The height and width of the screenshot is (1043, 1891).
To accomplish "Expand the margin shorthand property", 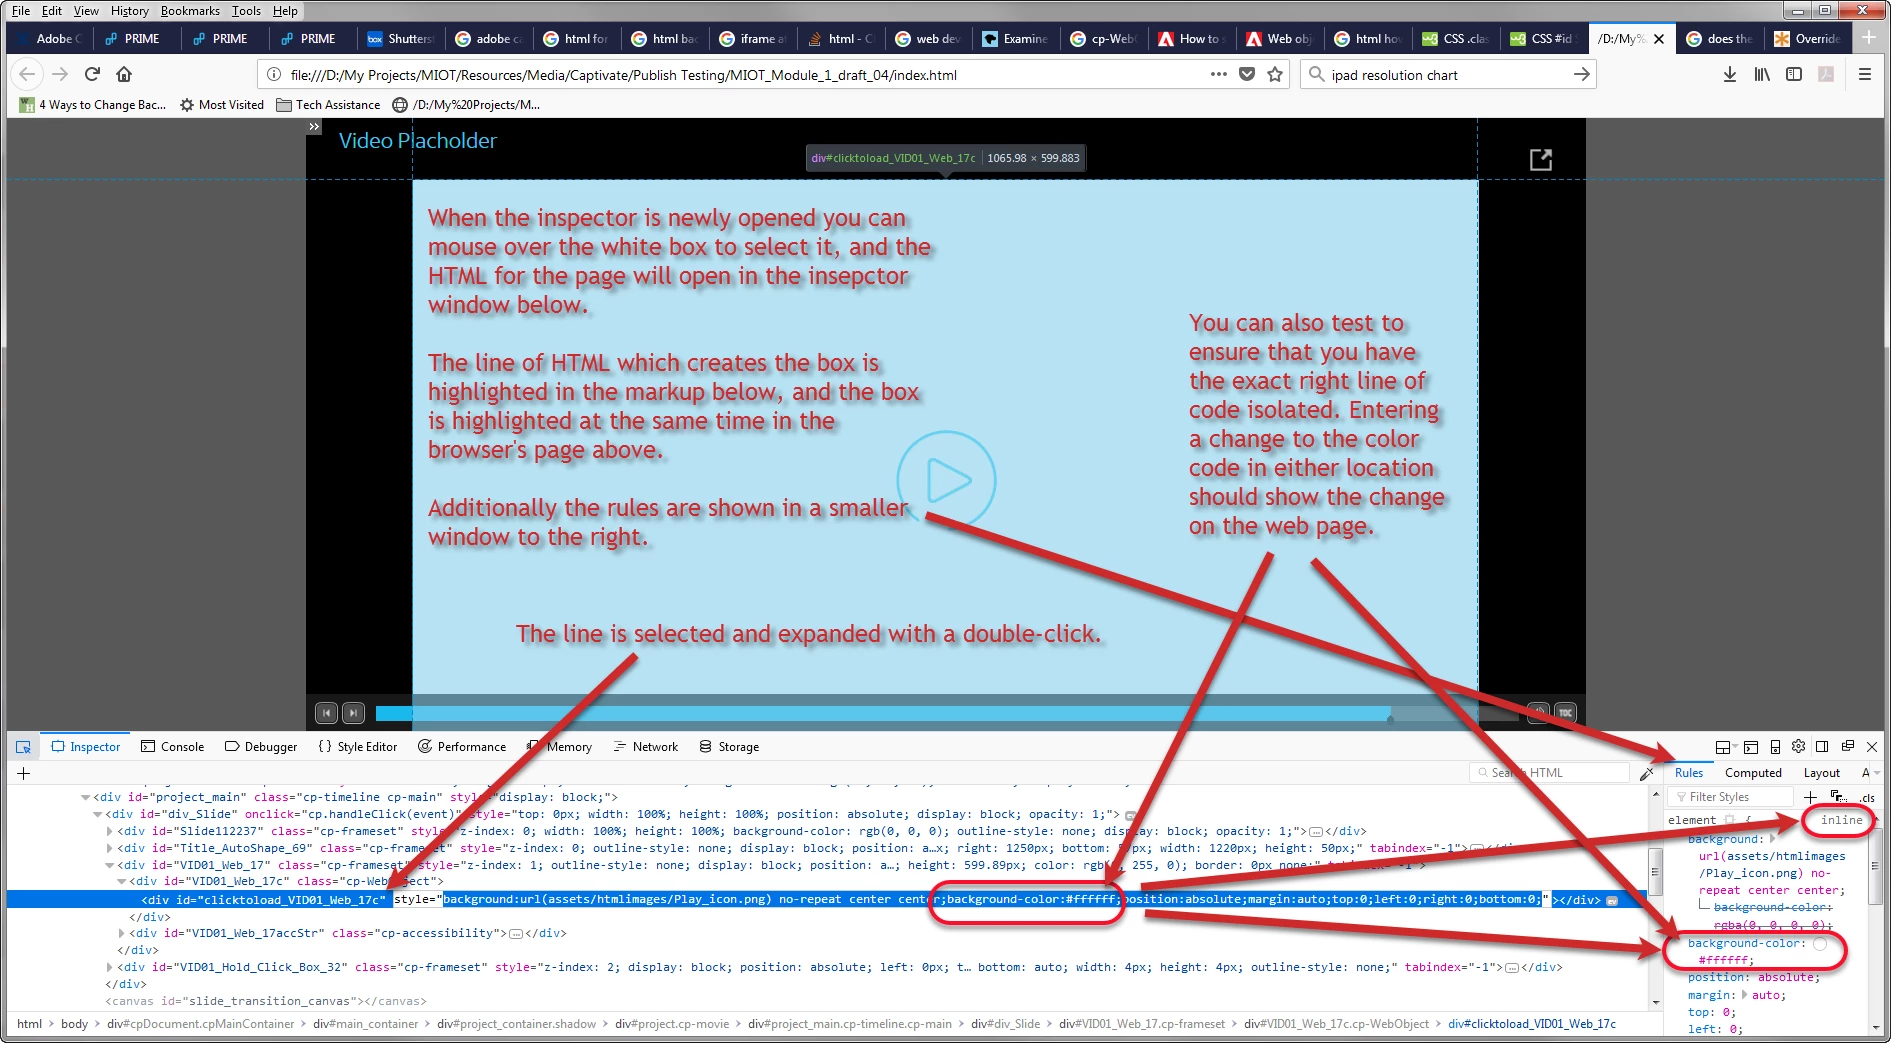I will 1745,995.
